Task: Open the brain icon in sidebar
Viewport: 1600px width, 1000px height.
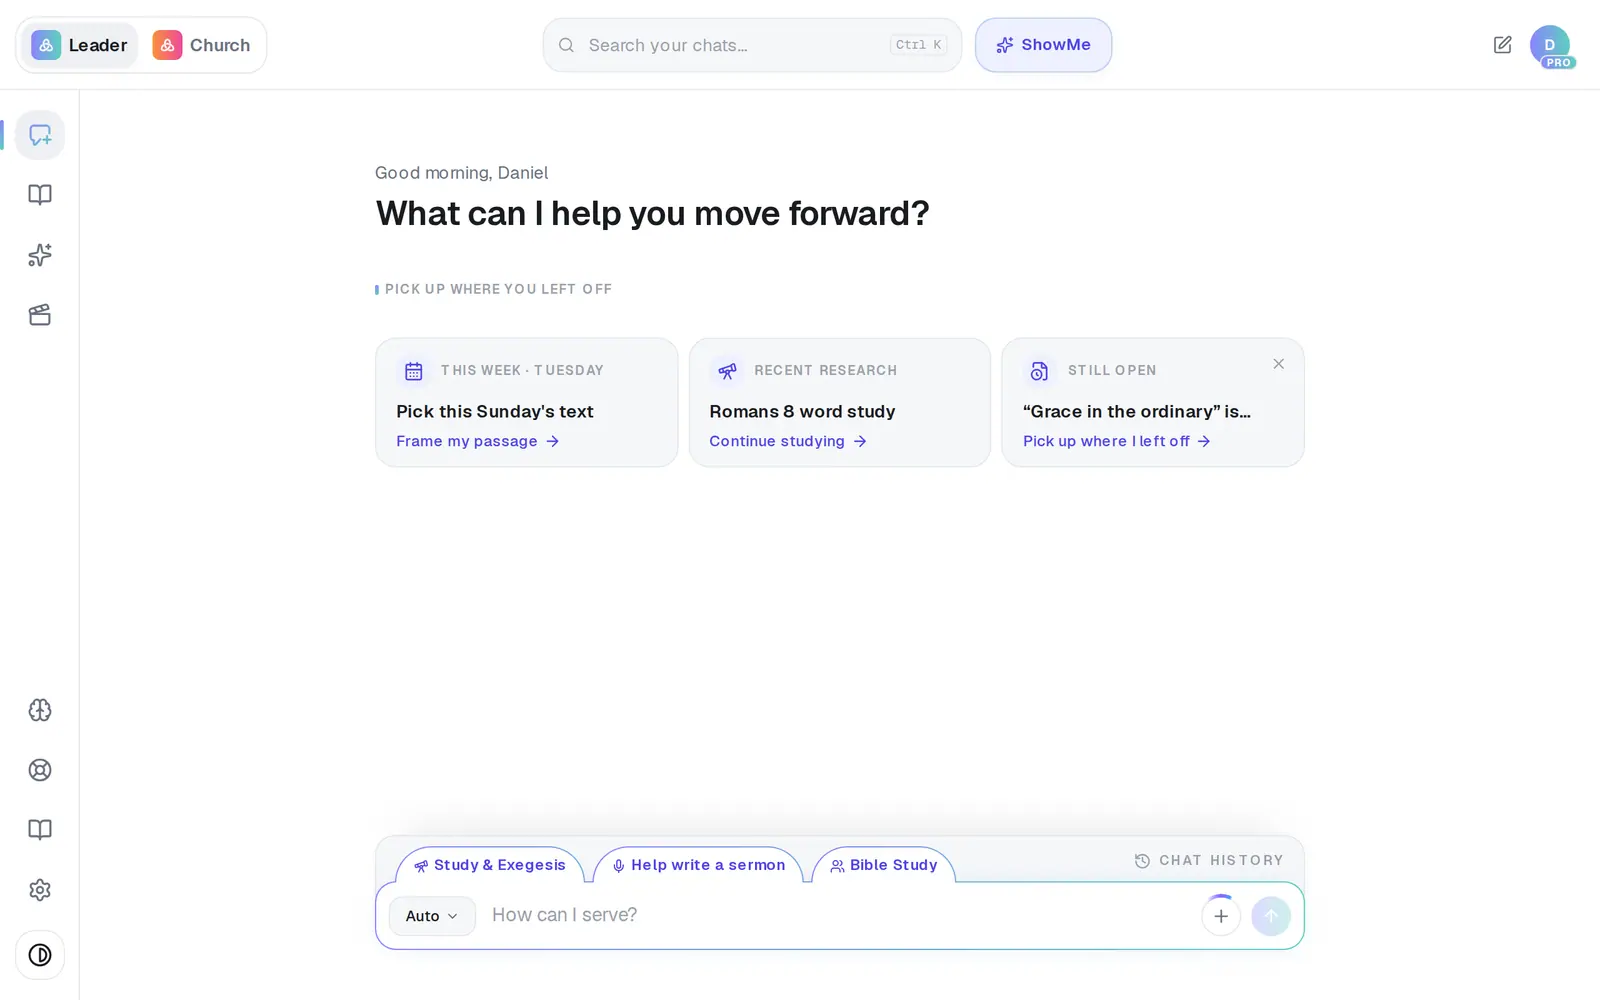Action: click(x=40, y=710)
